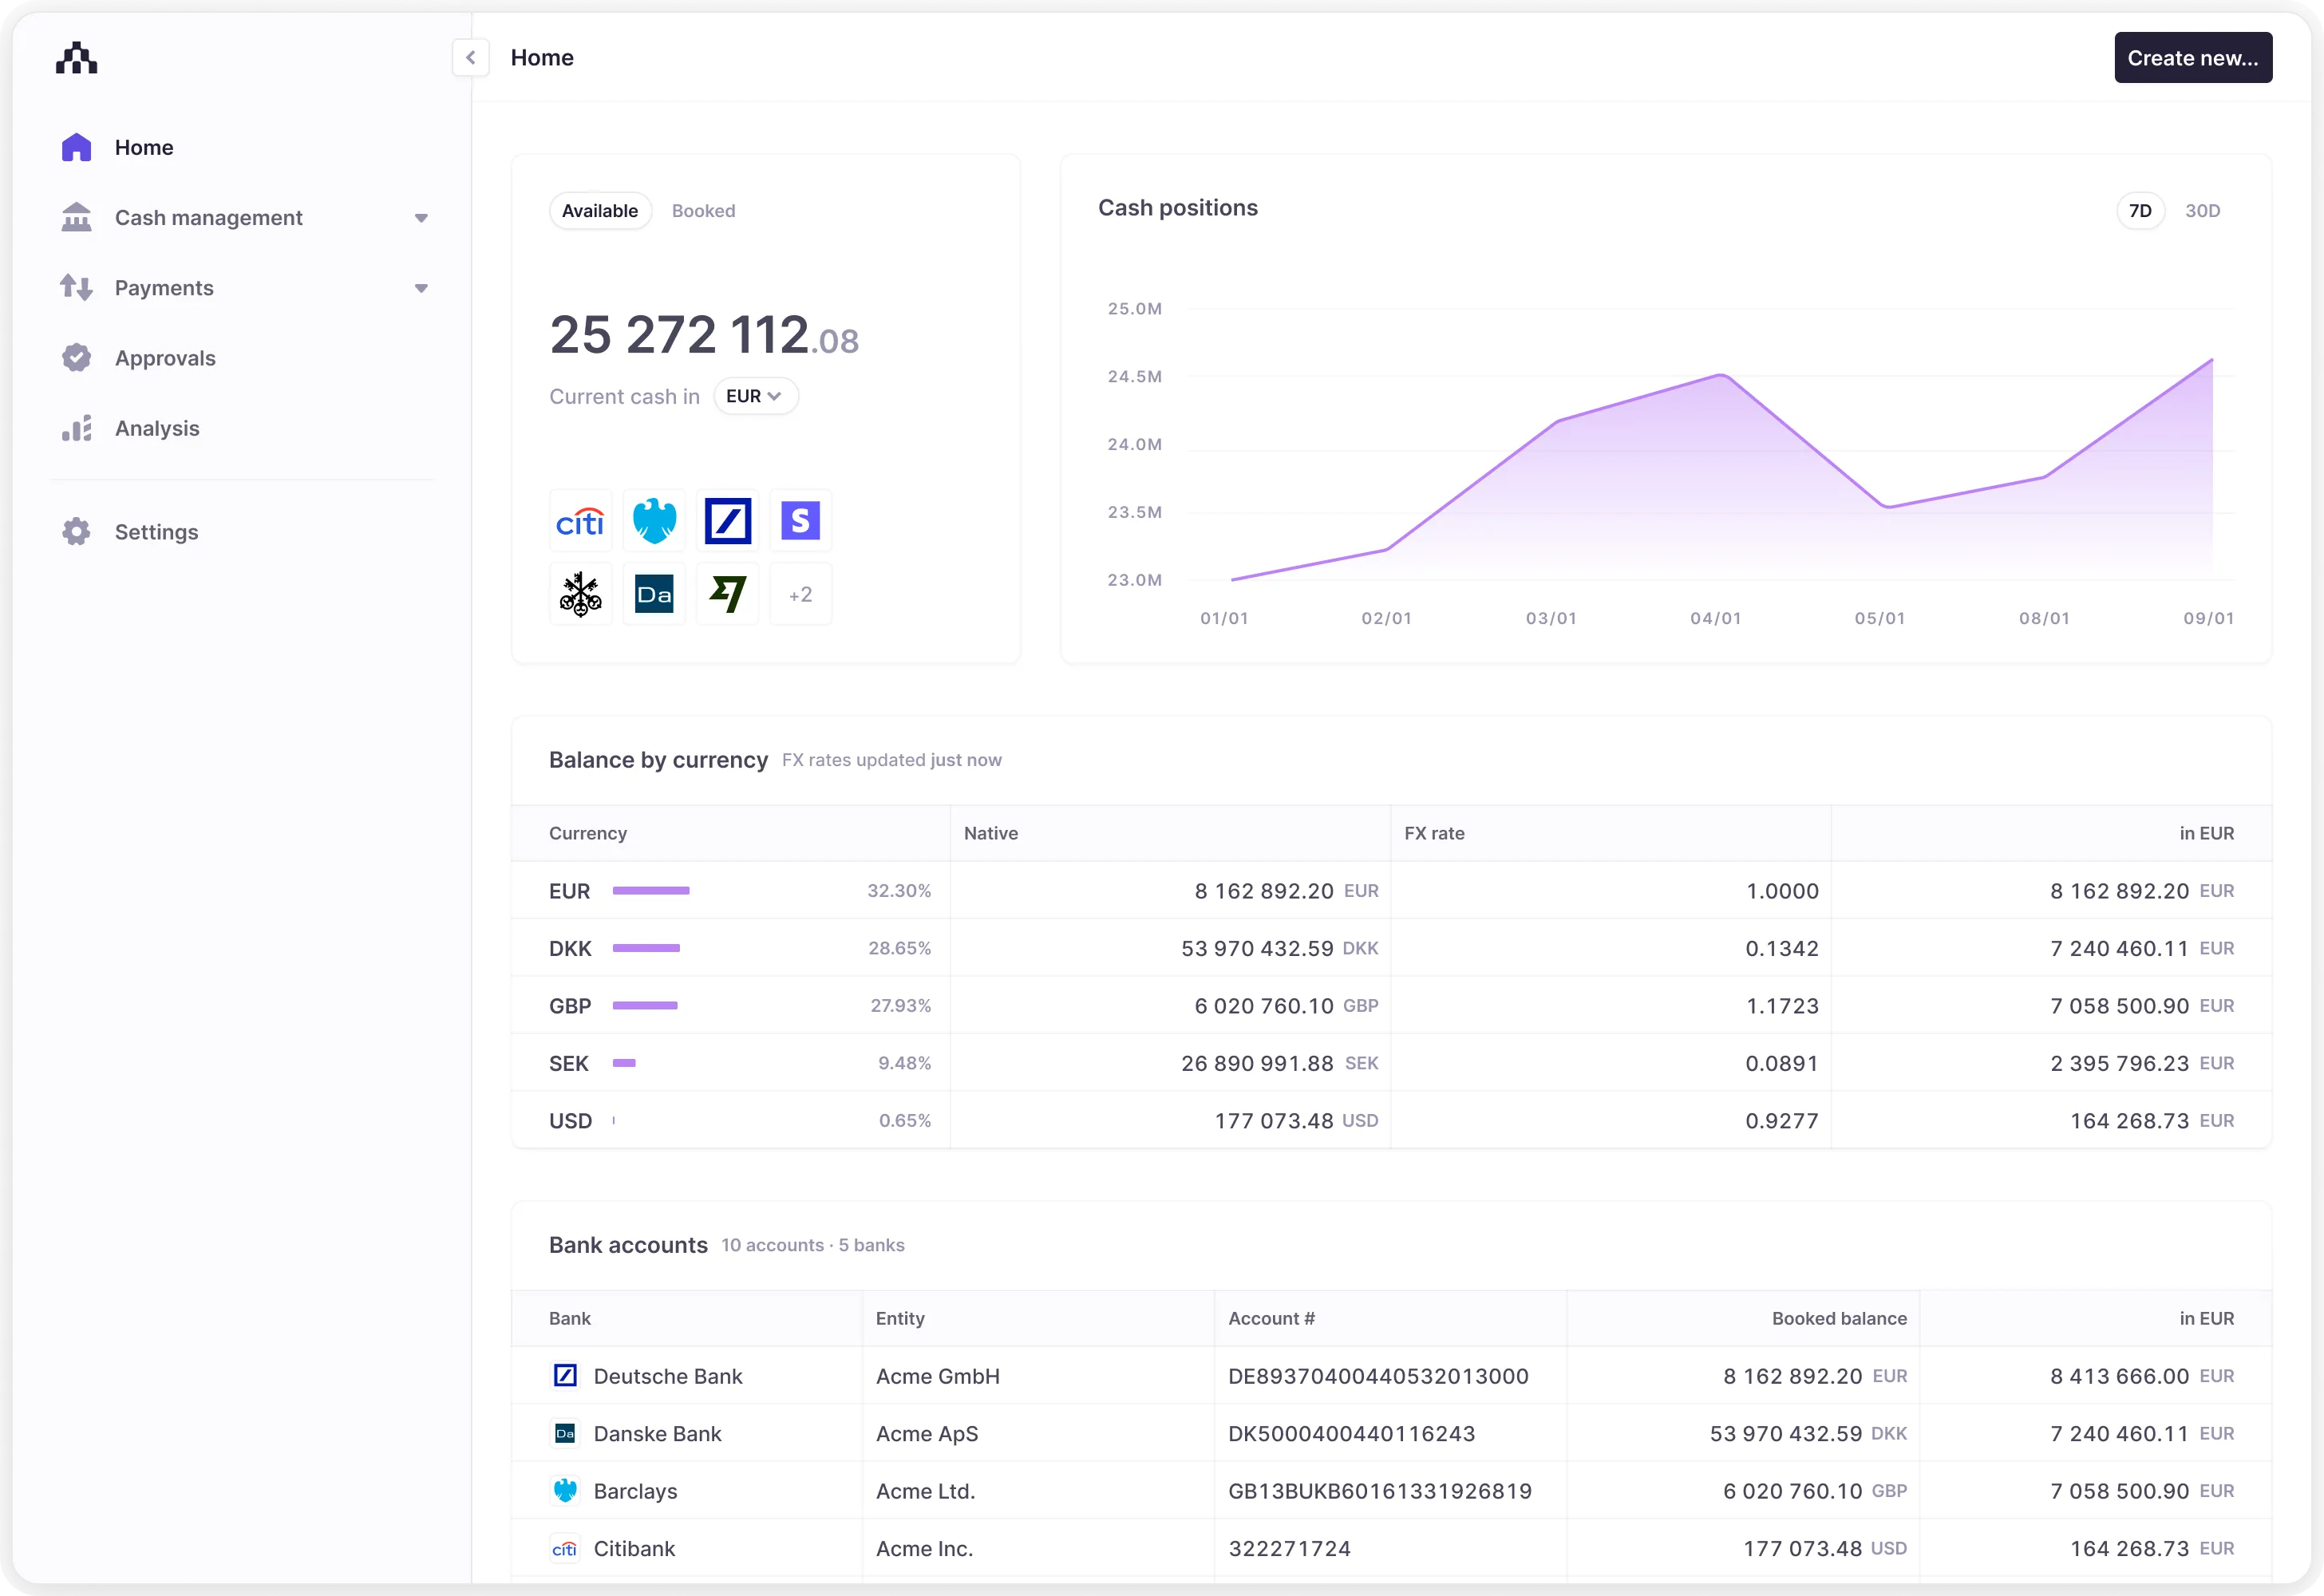Click the purple S bank logo tile

(x=800, y=521)
